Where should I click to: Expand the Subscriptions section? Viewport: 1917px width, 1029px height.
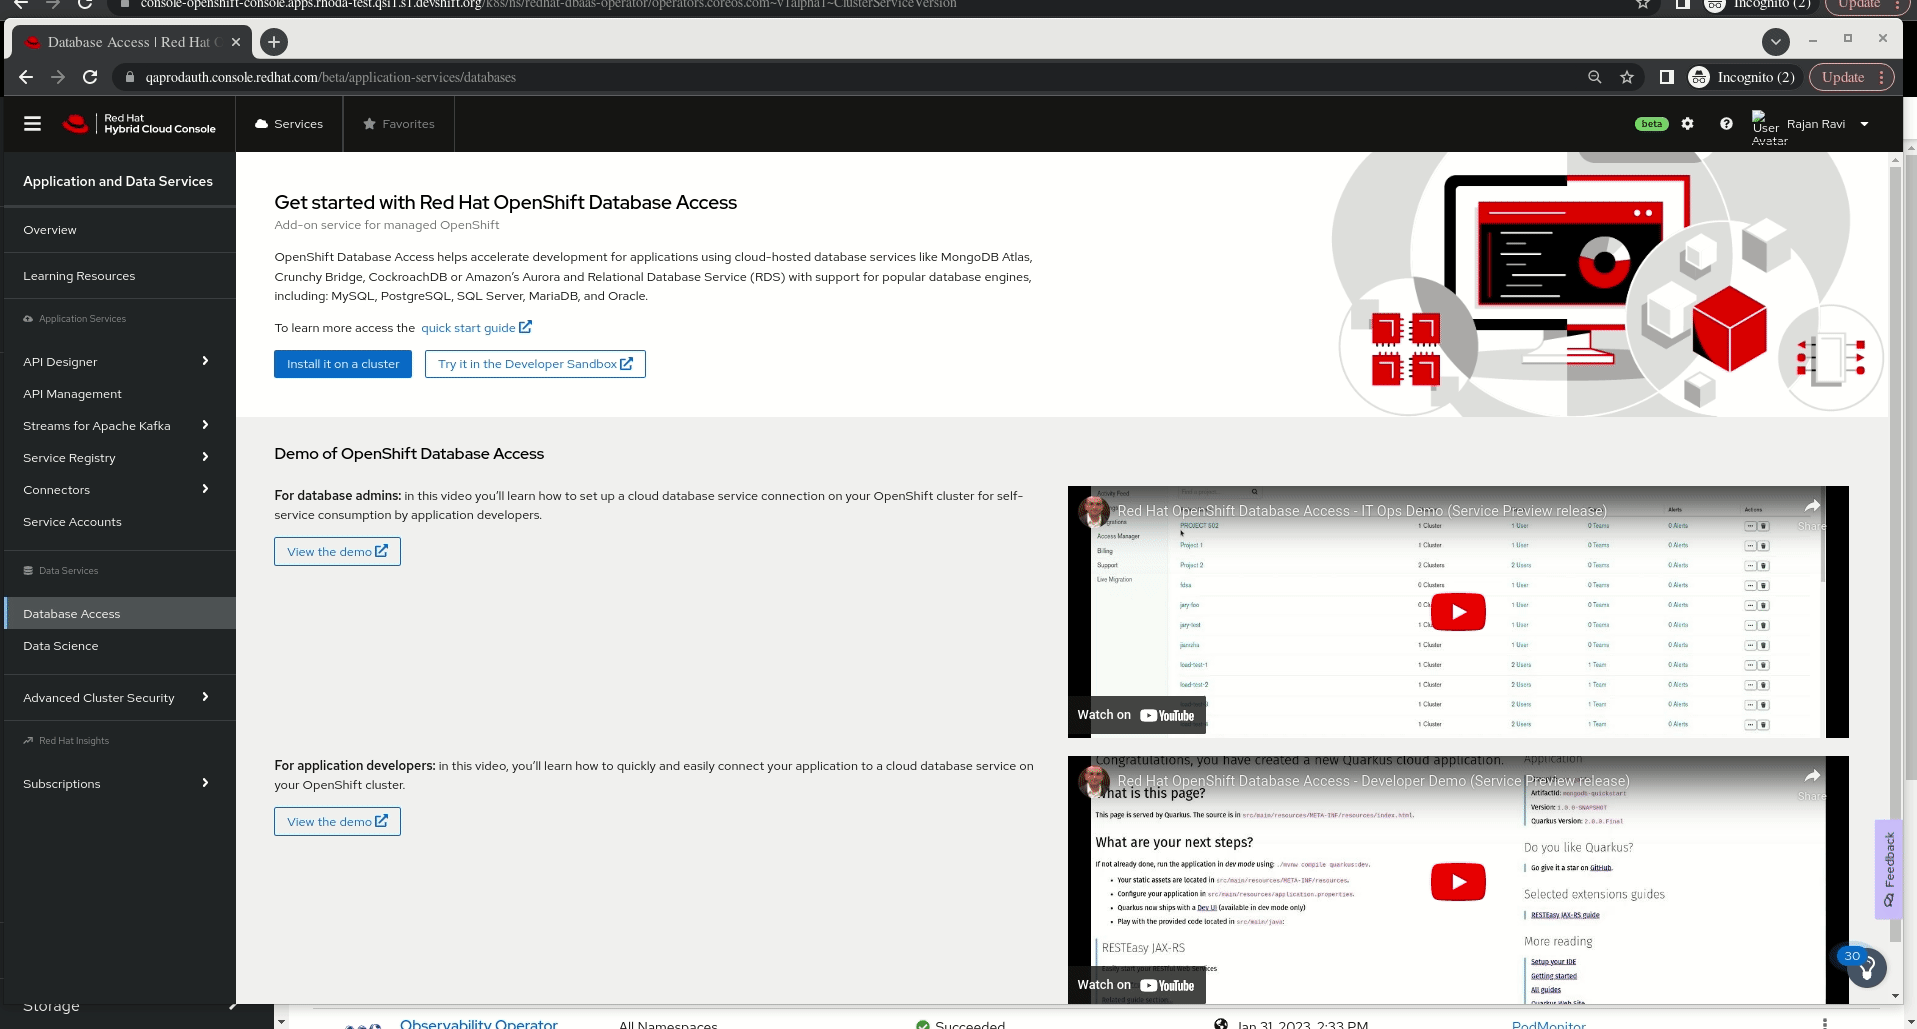click(x=120, y=784)
